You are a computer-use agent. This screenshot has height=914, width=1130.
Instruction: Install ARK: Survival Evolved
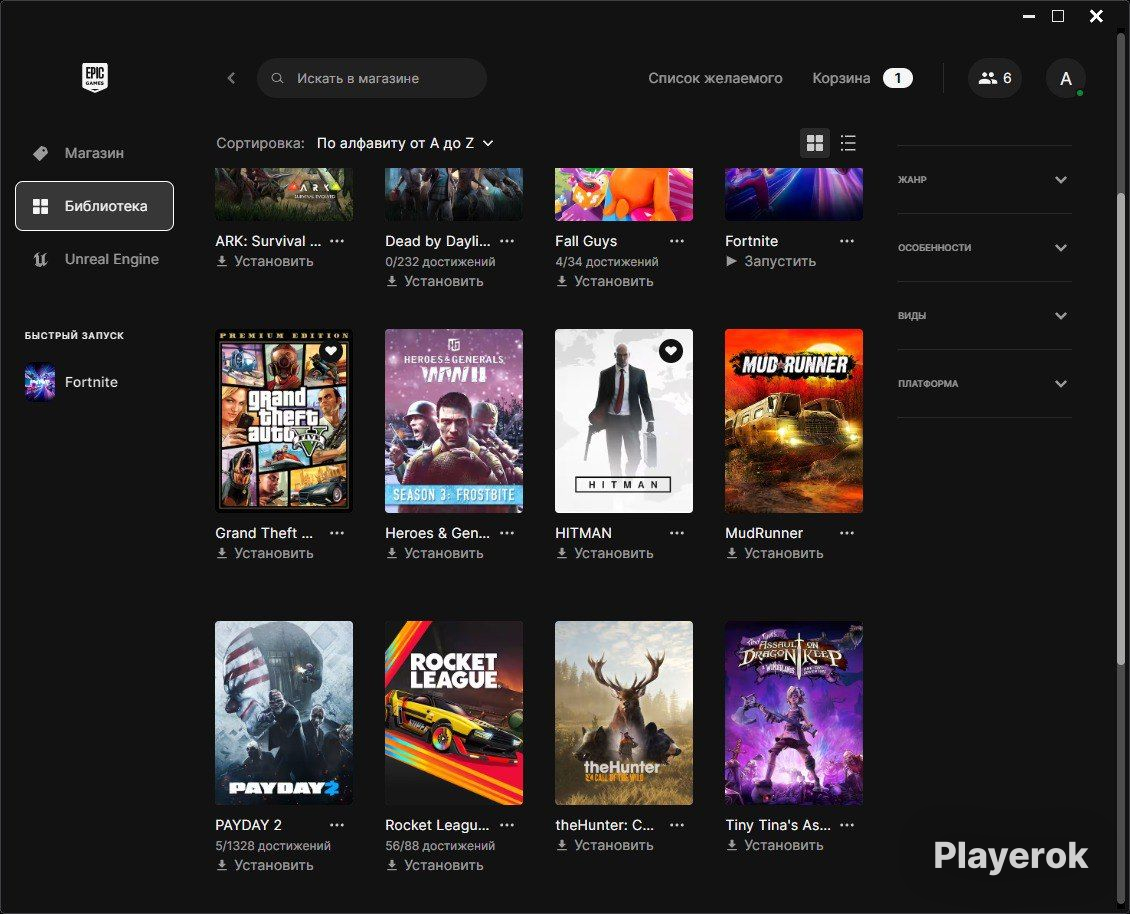[x=265, y=261]
